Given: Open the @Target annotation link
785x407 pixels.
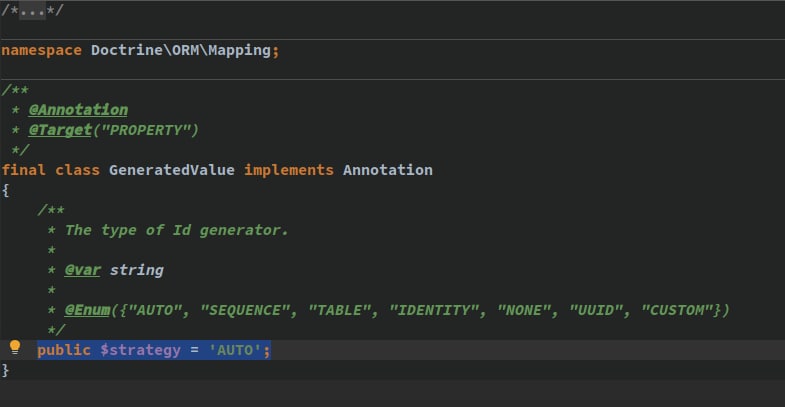Looking at the screenshot, I should [x=60, y=130].
